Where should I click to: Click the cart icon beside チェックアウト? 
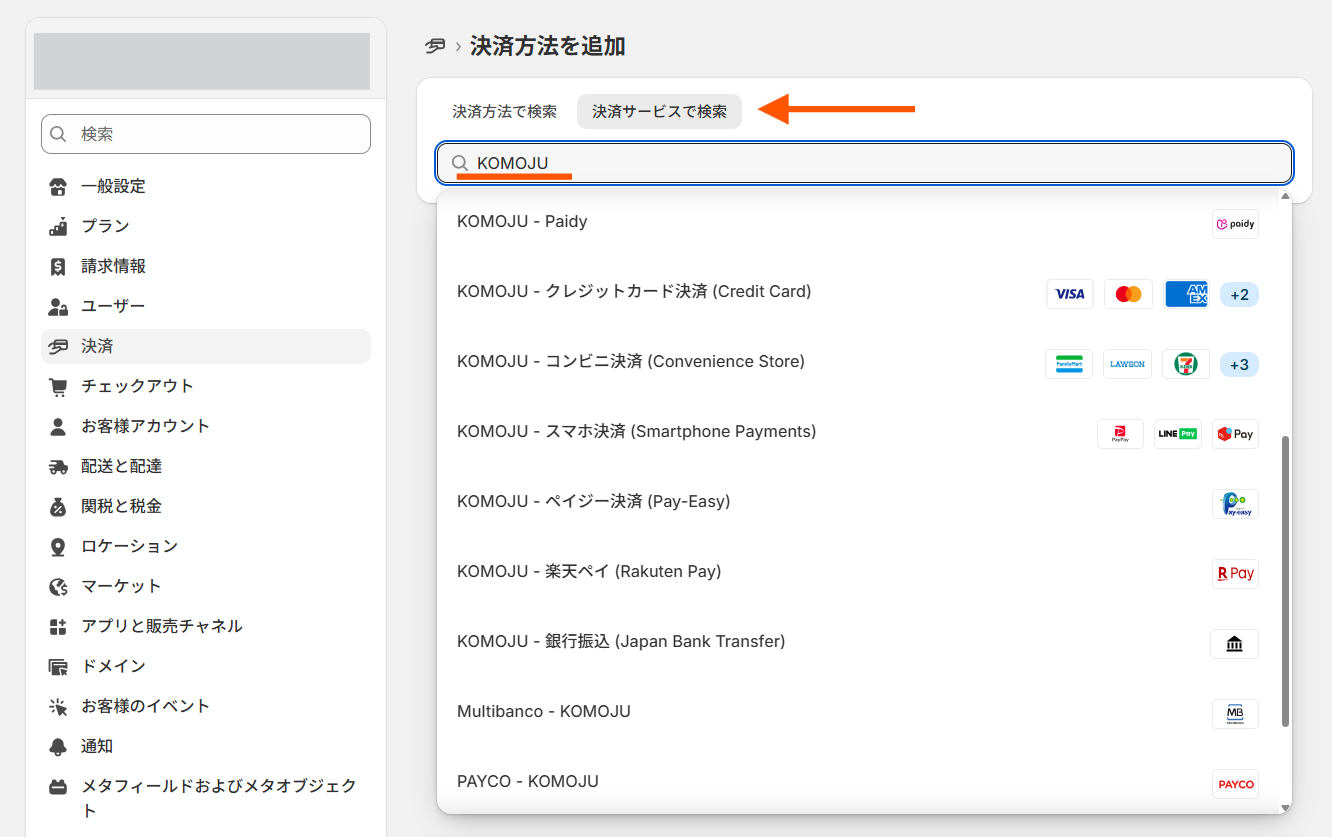[58, 386]
